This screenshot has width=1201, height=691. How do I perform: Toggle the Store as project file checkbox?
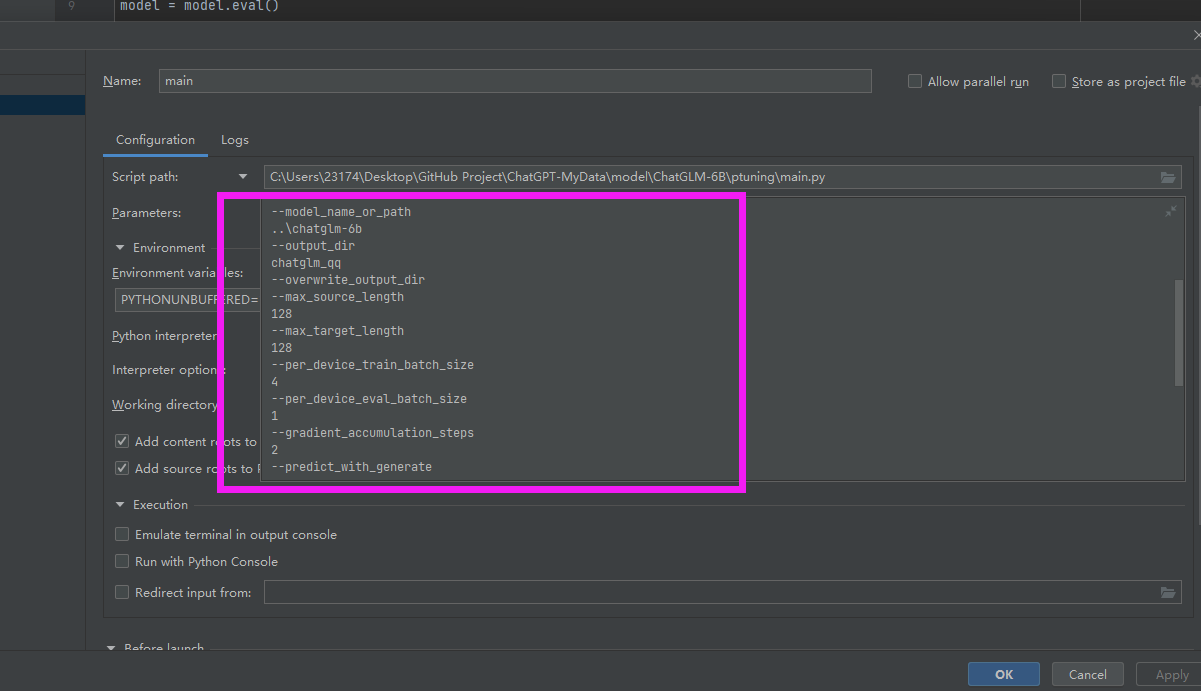click(1059, 81)
